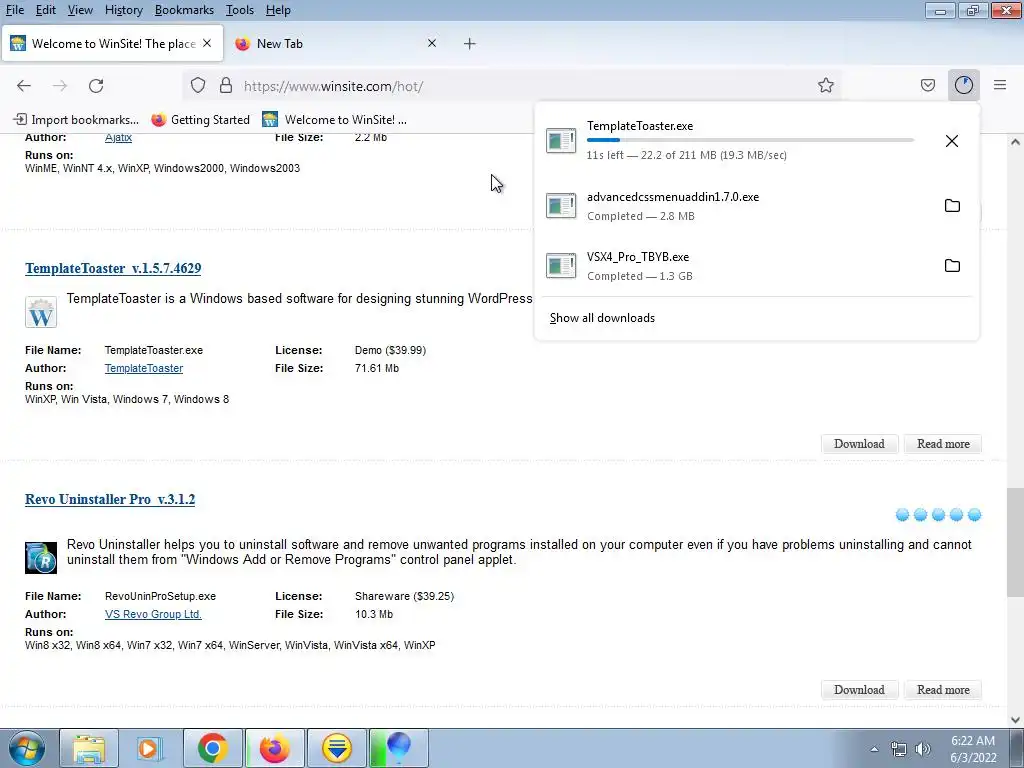Switch to the New Tab tab
This screenshot has width=1024, height=768.
(336, 44)
